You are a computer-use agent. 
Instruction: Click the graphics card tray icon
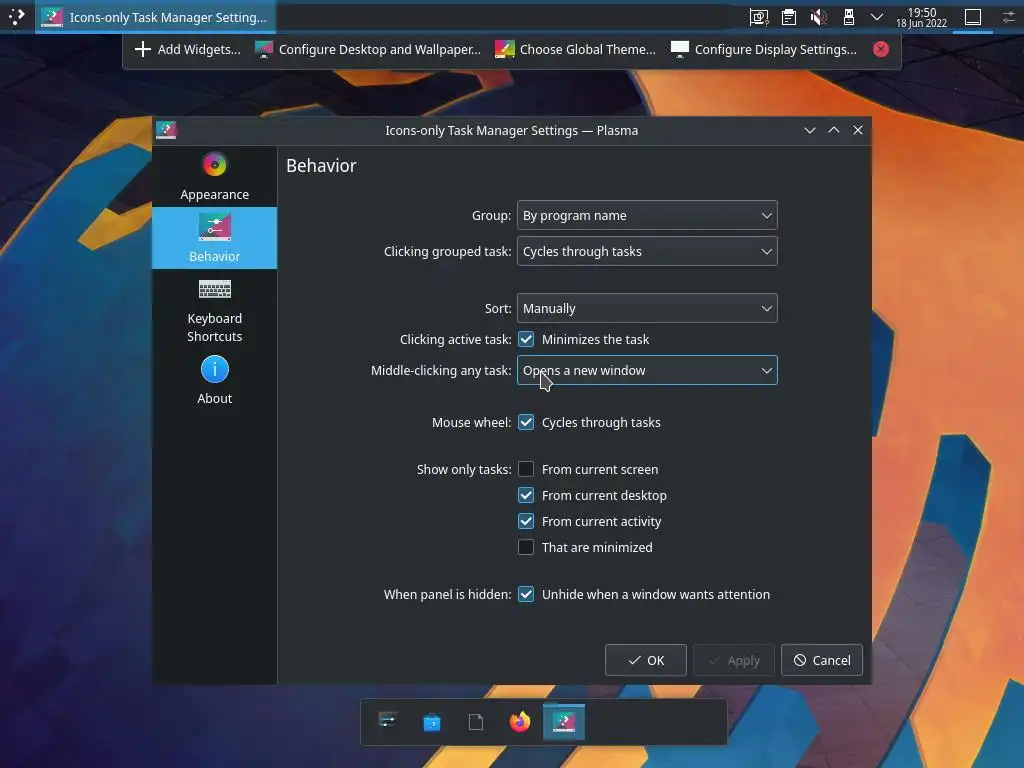[x=758, y=17]
